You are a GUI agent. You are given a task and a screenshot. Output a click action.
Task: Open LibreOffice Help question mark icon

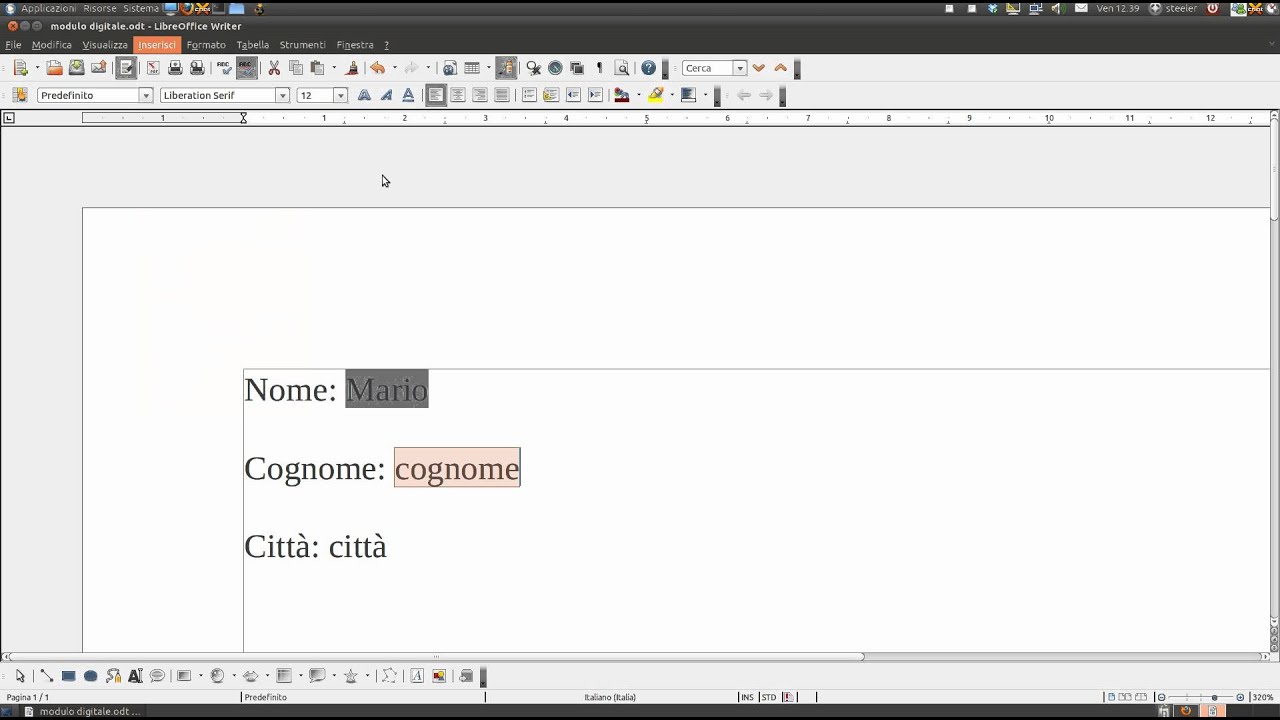pos(649,68)
